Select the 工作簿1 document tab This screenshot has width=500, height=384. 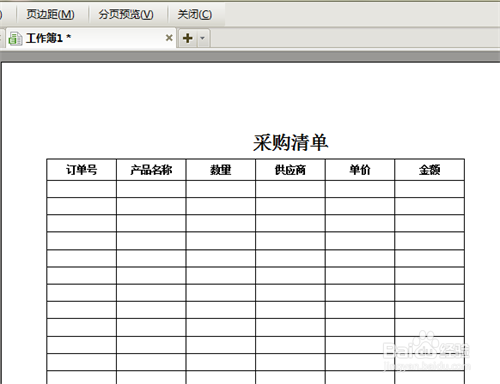click(x=91, y=38)
